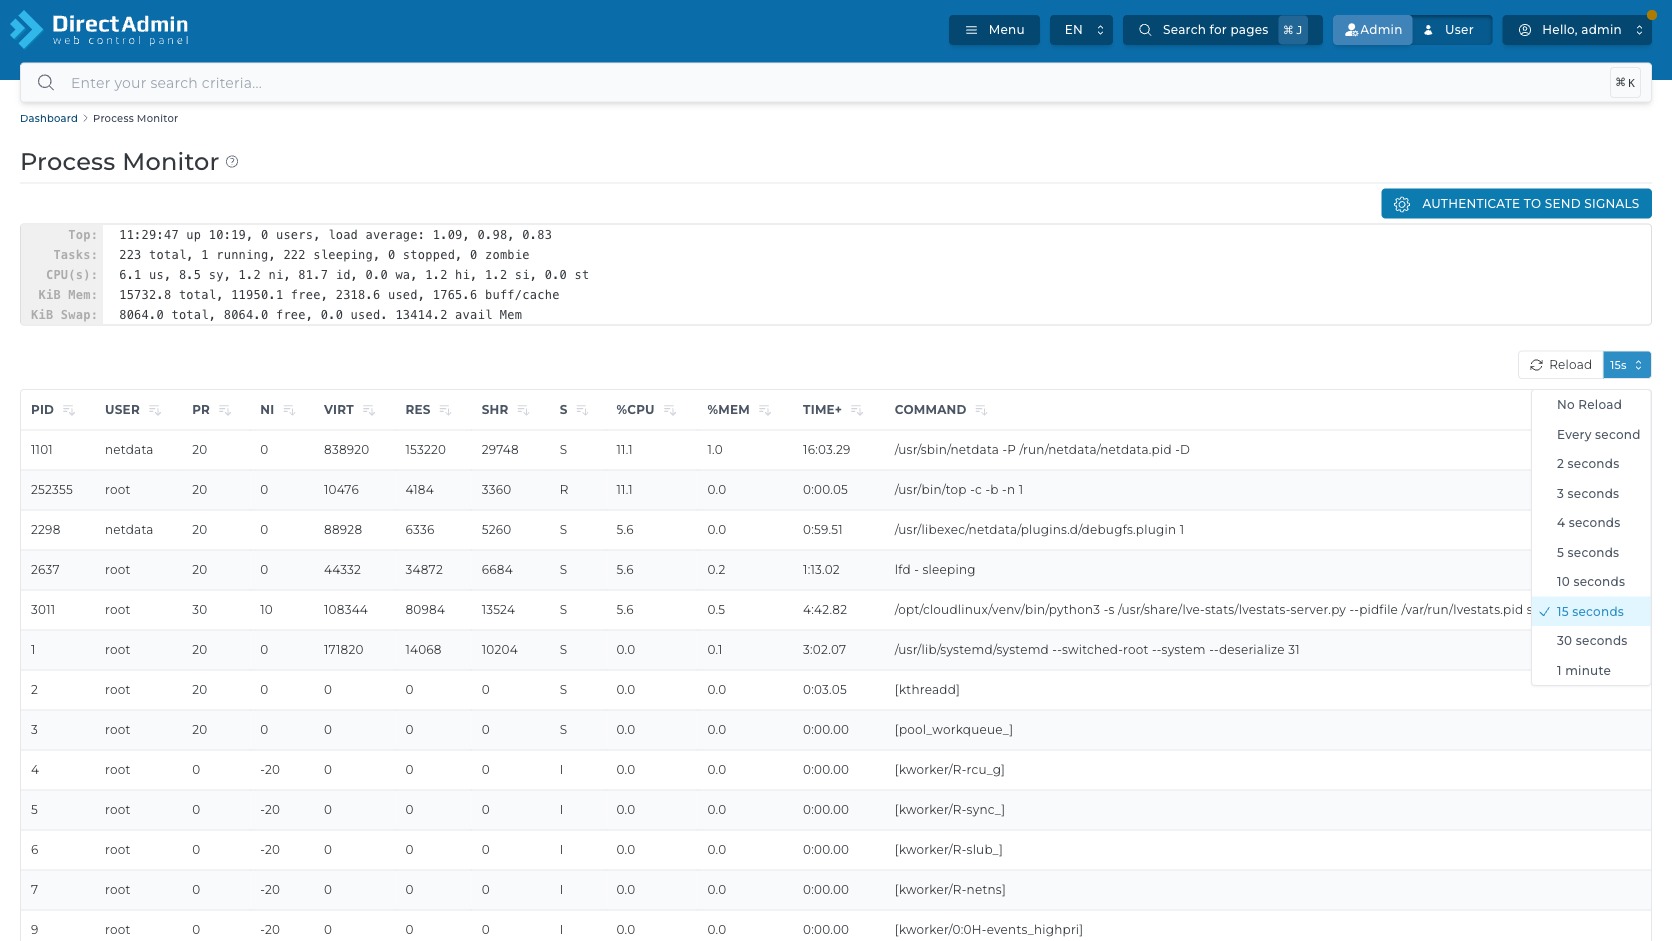Click the DirectAdmin logo

point(99,29)
